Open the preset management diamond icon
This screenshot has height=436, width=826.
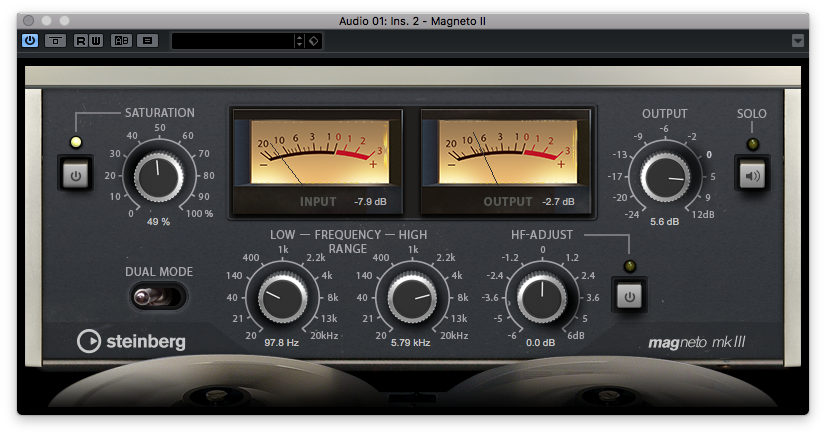pyautogui.click(x=313, y=41)
